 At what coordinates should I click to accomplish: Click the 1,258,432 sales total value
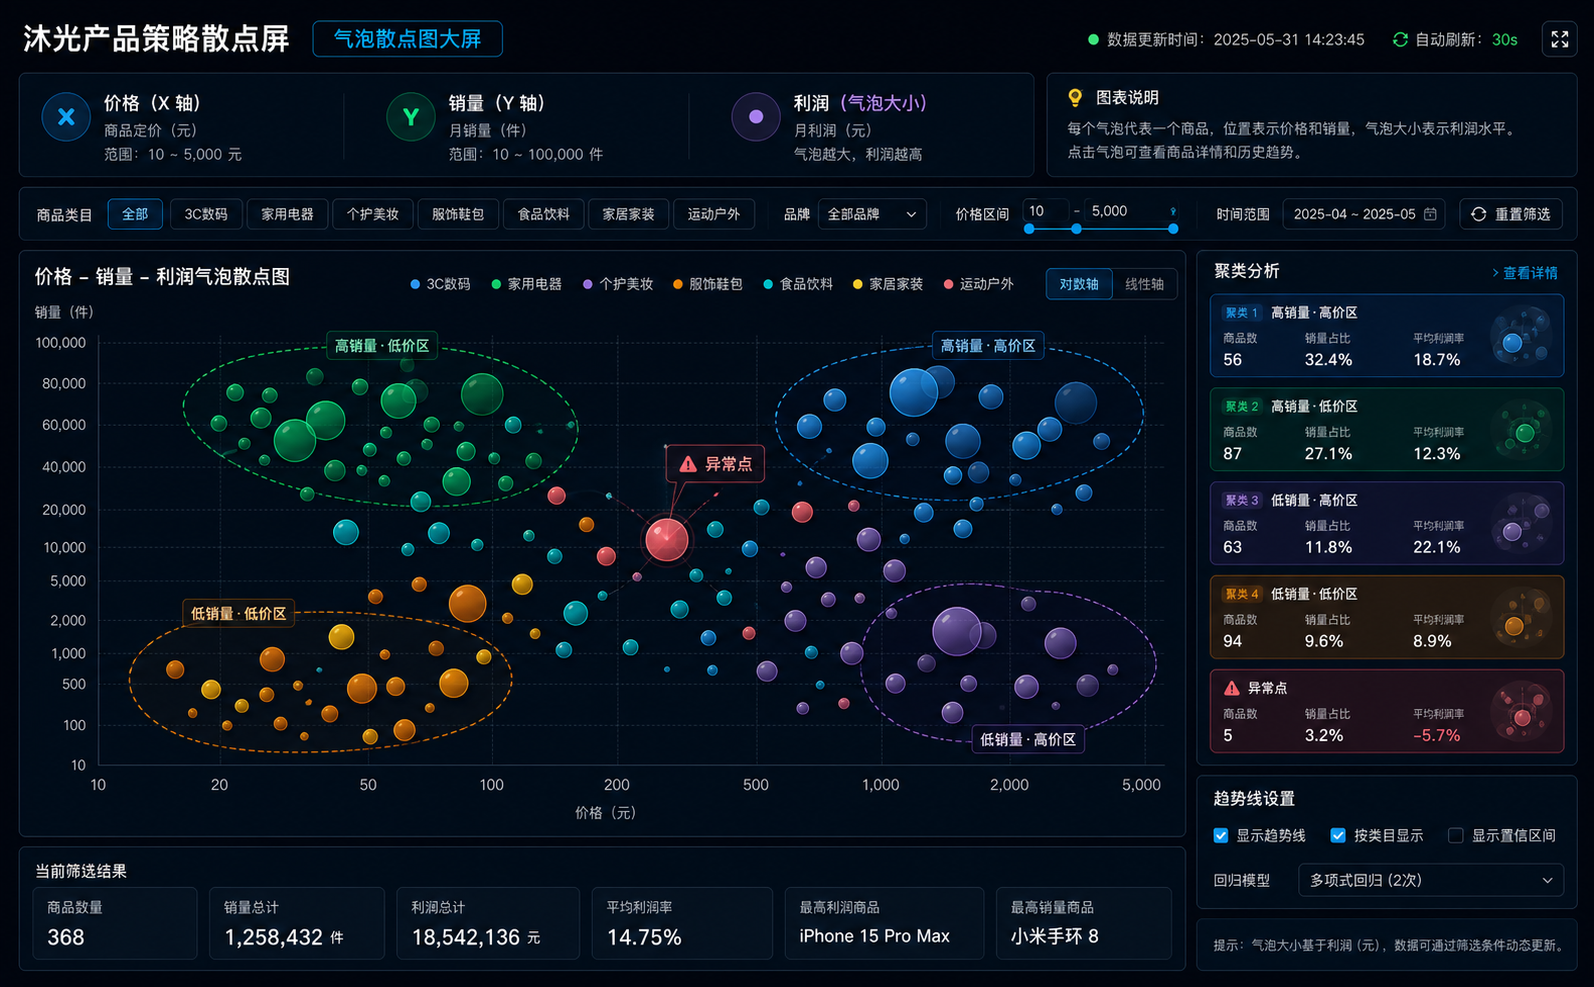click(274, 937)
